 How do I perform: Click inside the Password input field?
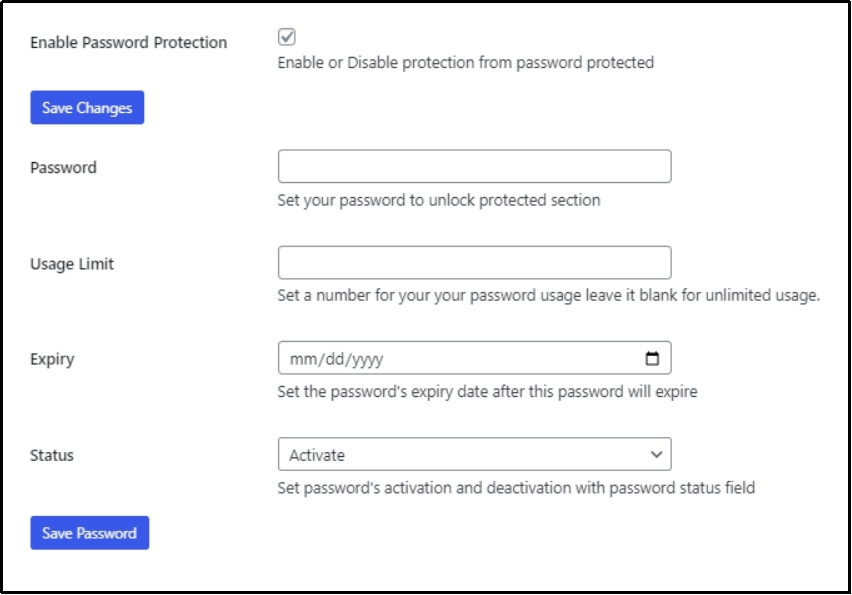coord(475,166)
